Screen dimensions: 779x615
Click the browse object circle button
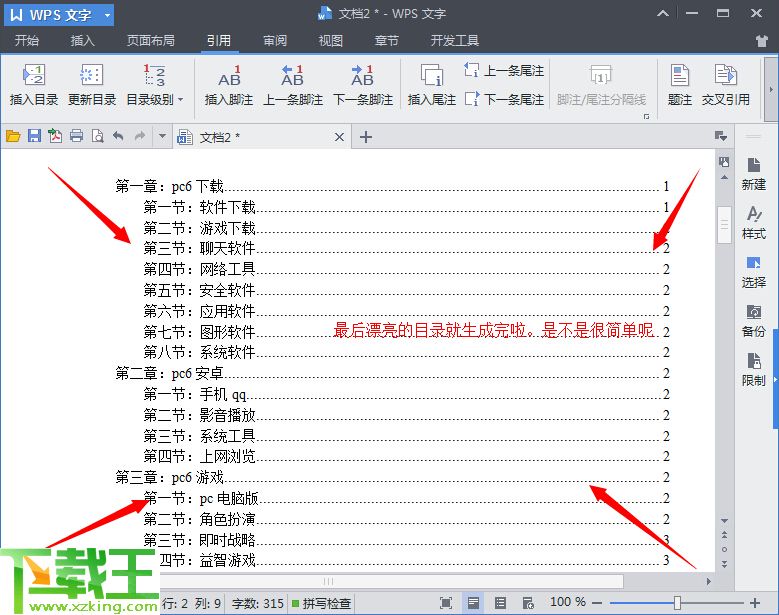click(x=724, y=549)
